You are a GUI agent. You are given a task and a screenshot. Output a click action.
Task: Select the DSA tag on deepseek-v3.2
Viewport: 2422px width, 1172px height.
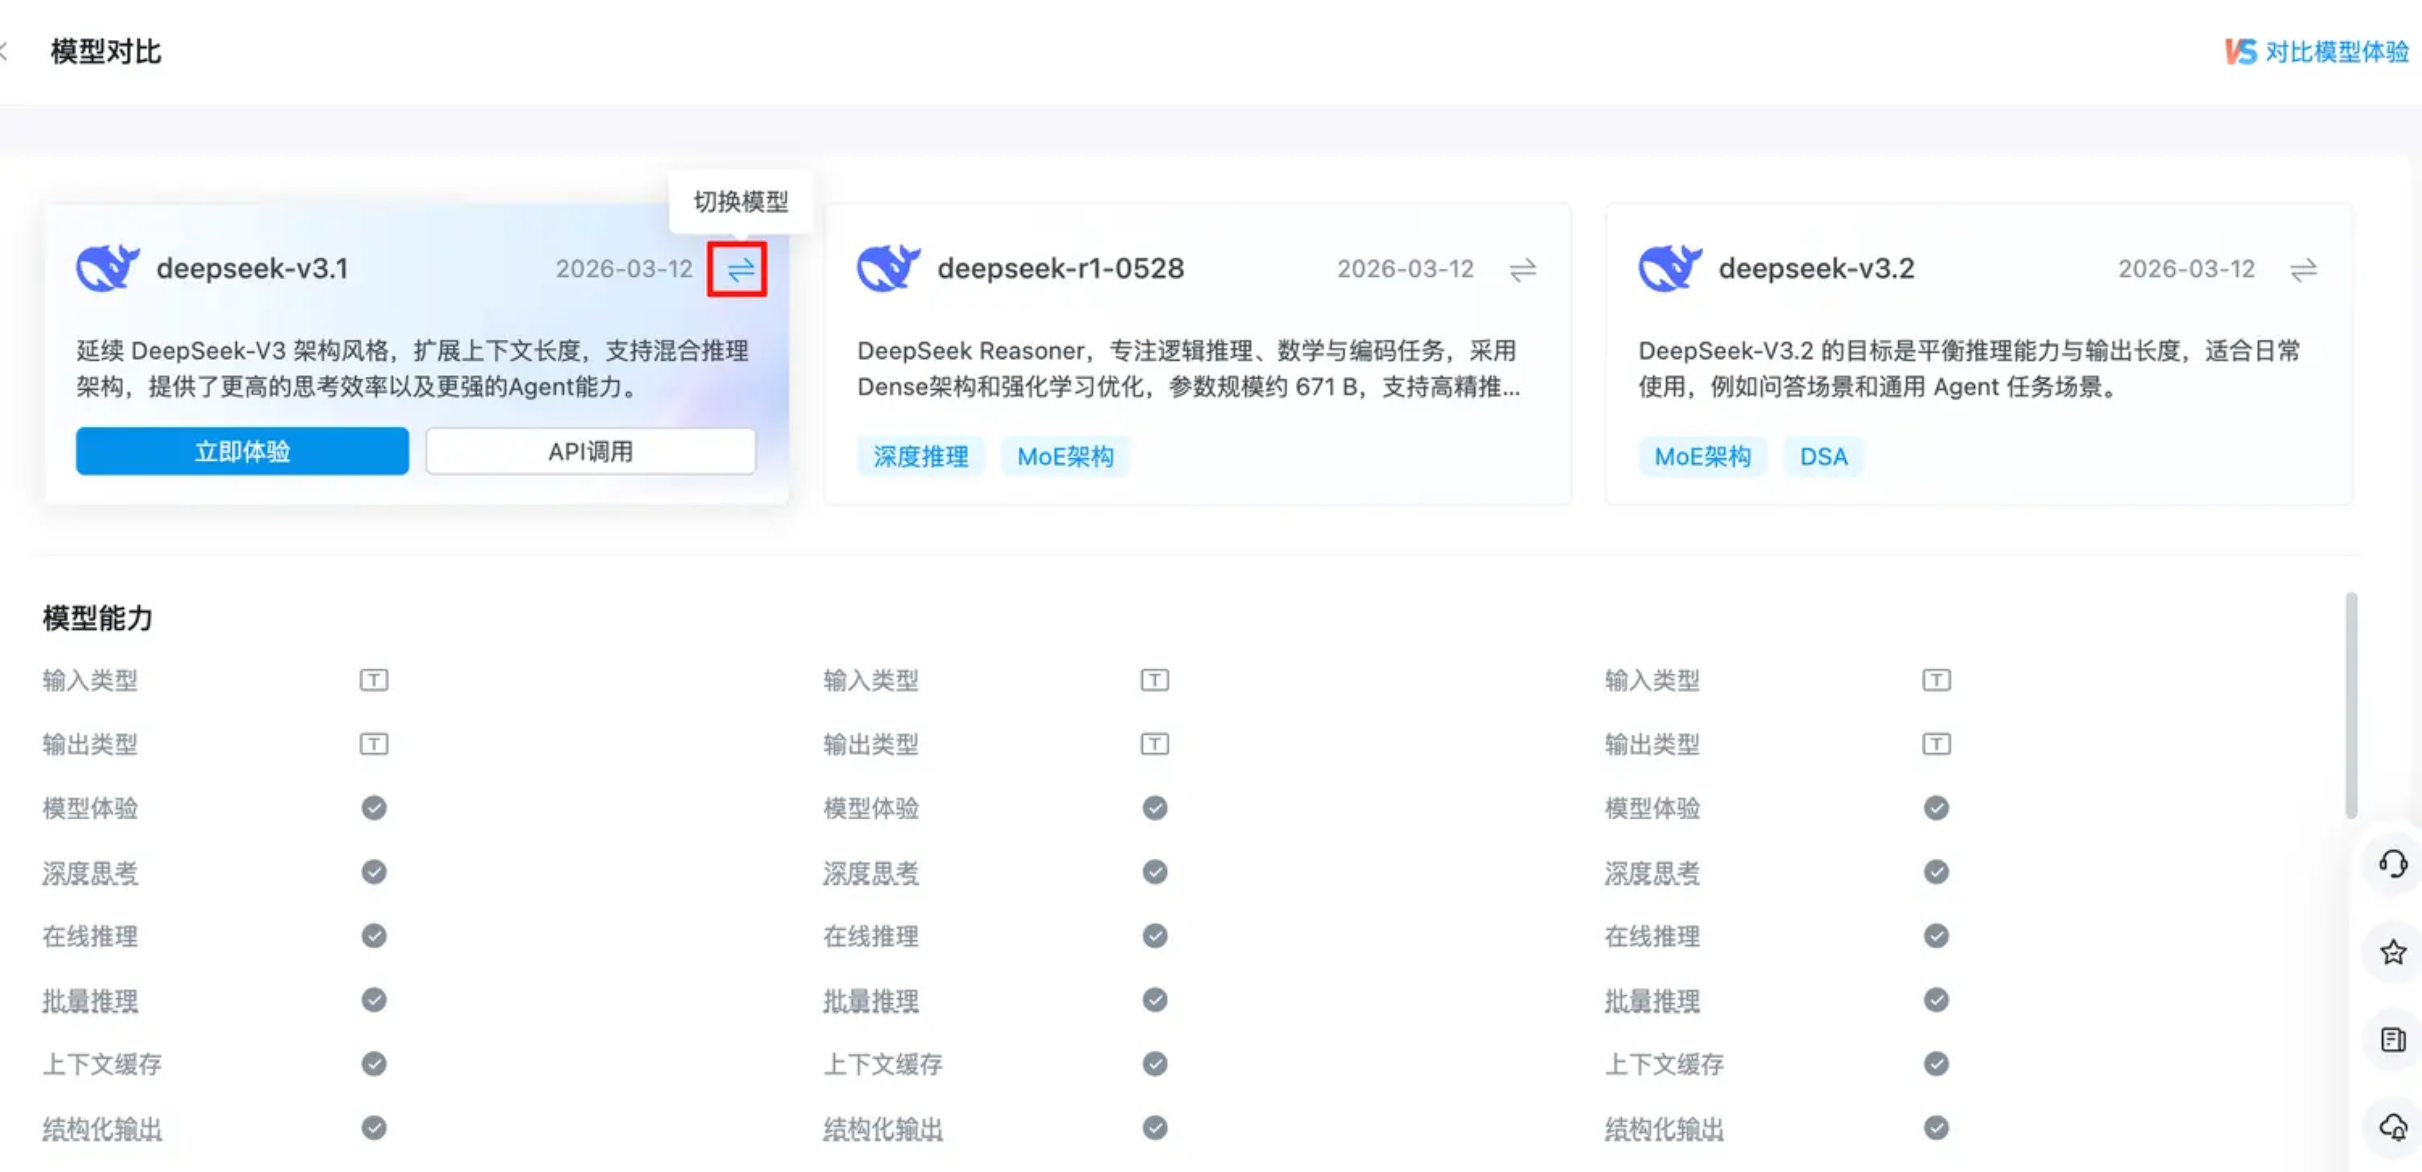pyautogui.click(x=1823, y=457)
